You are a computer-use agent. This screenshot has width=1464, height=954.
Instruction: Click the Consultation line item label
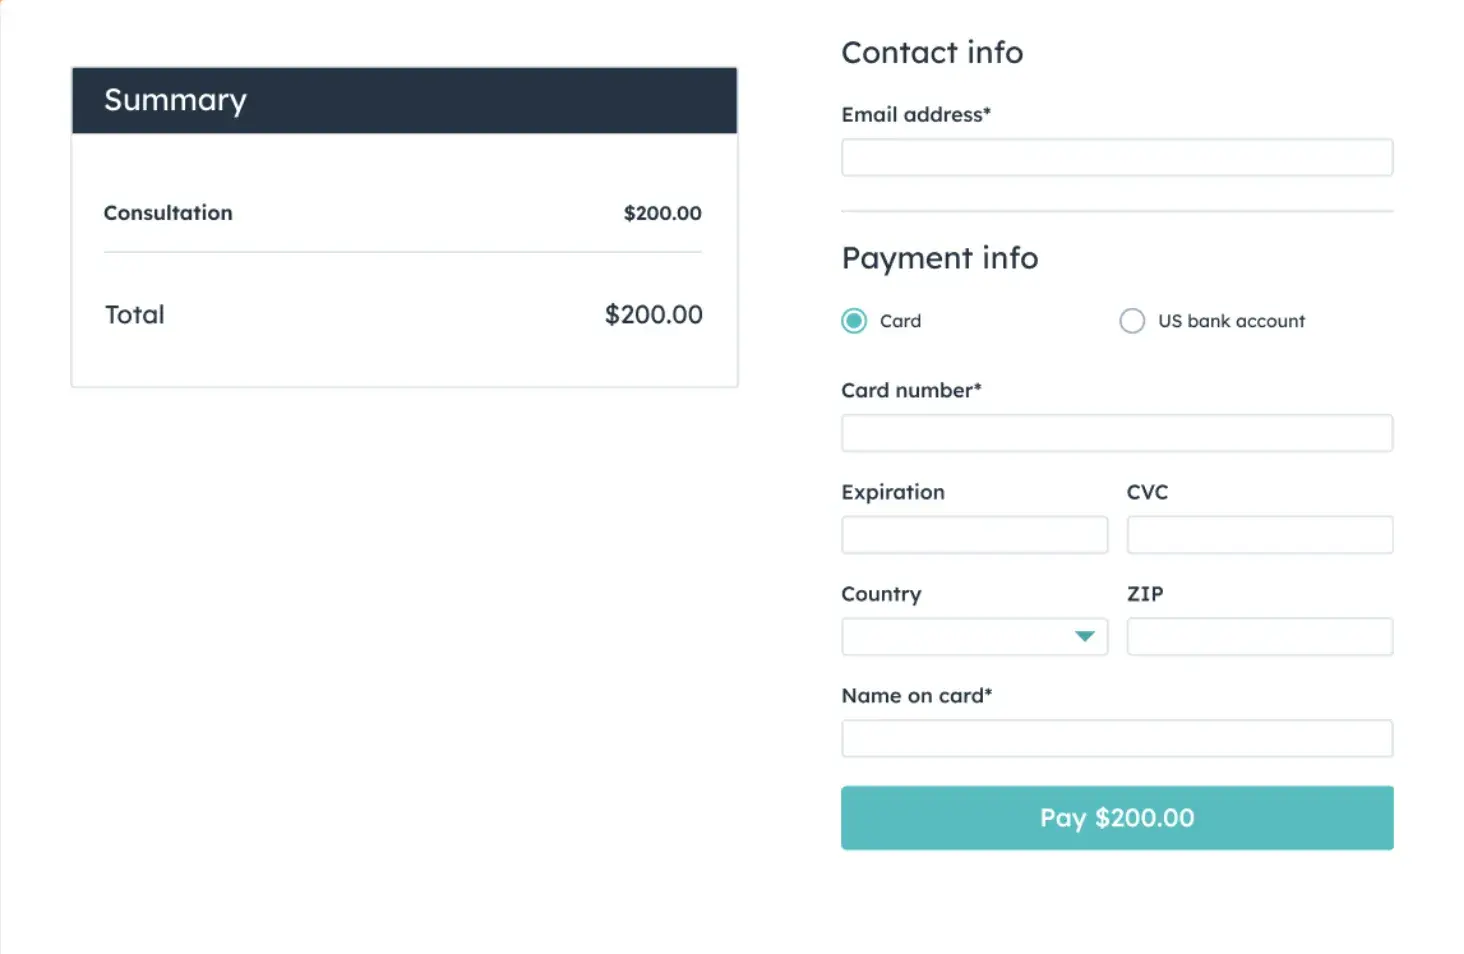pyautogui.click(x=168, y=213)
